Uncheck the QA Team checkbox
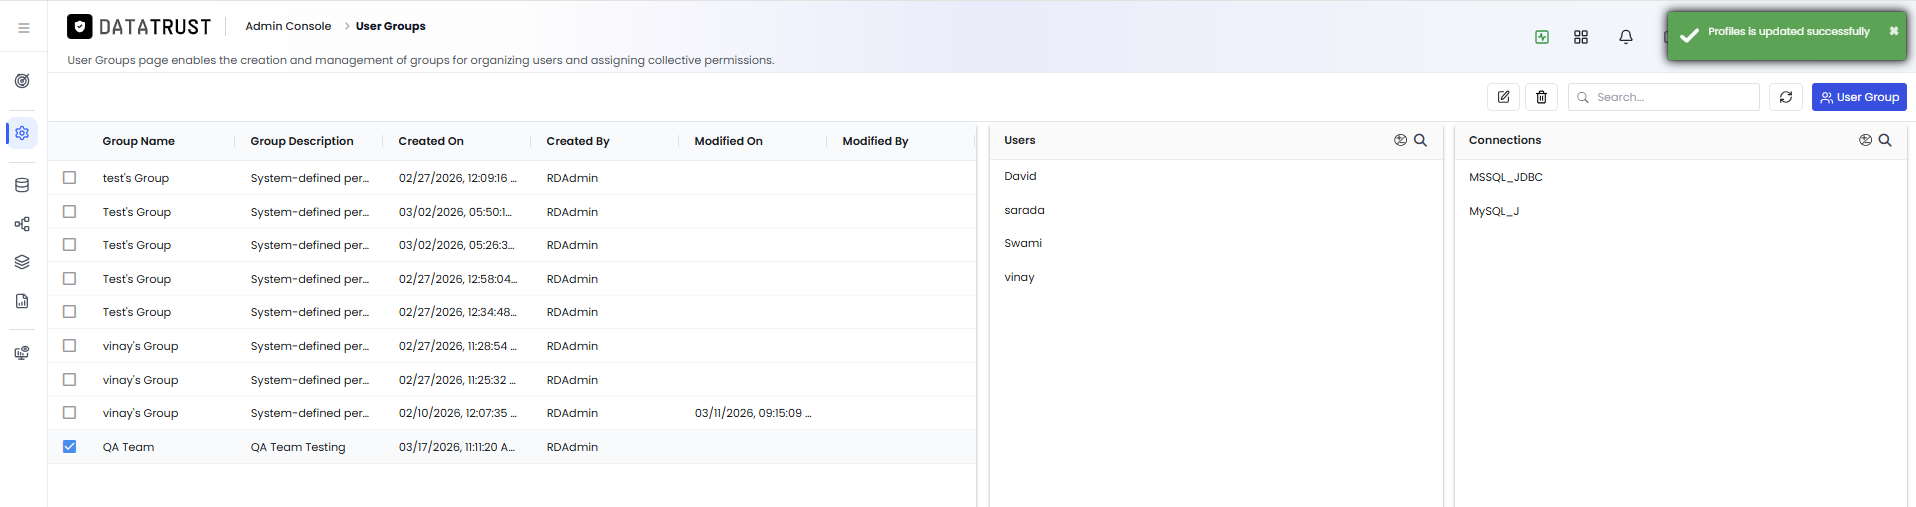Screen dimensions: 1916x507 [x=69, y=446]
